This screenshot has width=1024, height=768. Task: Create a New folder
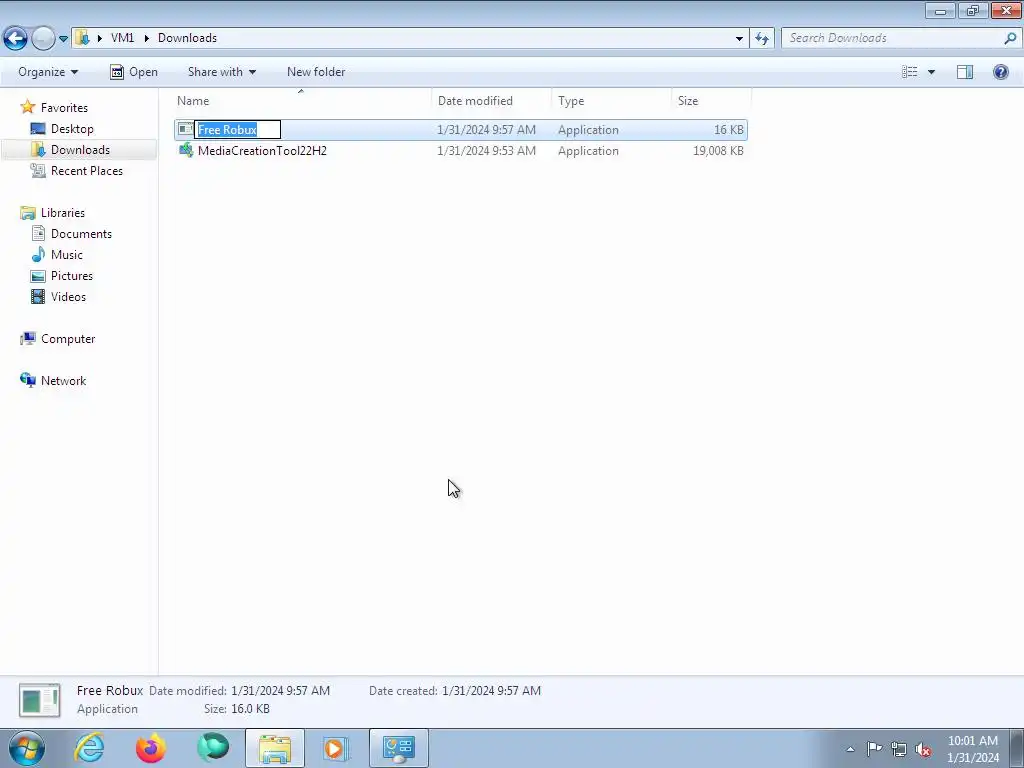click(x=316, y=72)
